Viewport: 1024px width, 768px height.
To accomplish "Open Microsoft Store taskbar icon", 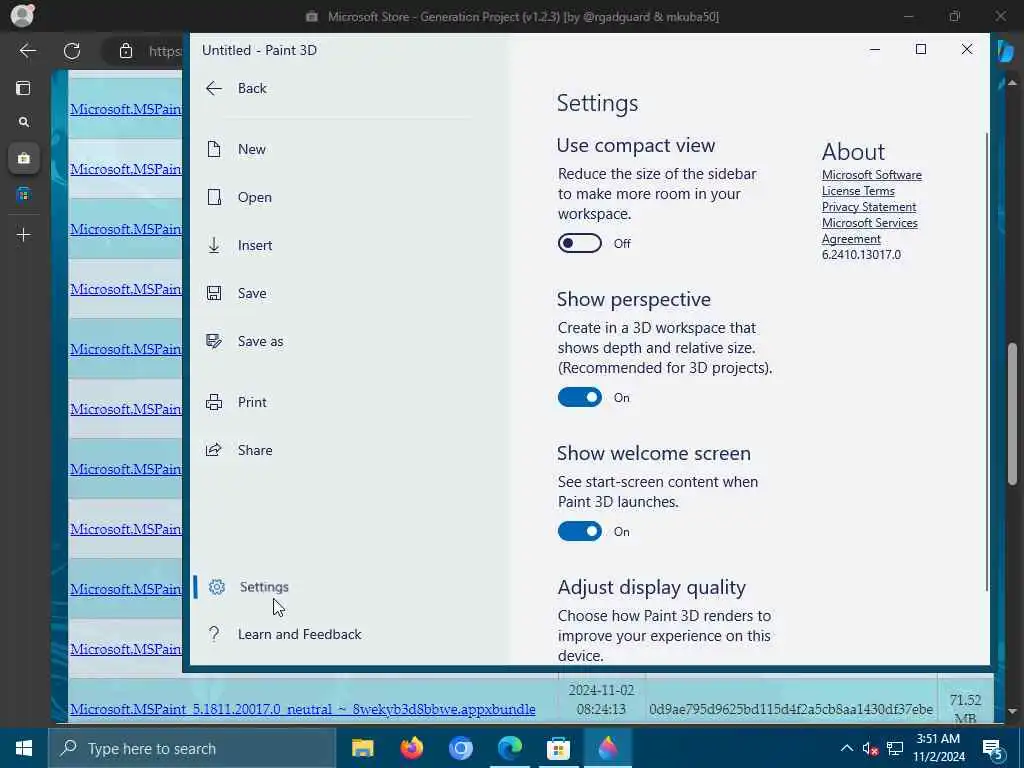I will [x=558, y=748].
